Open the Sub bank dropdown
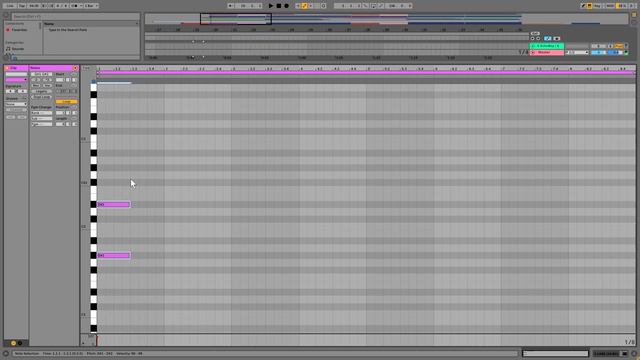The image size is (640, 360). tap(42, 118)
